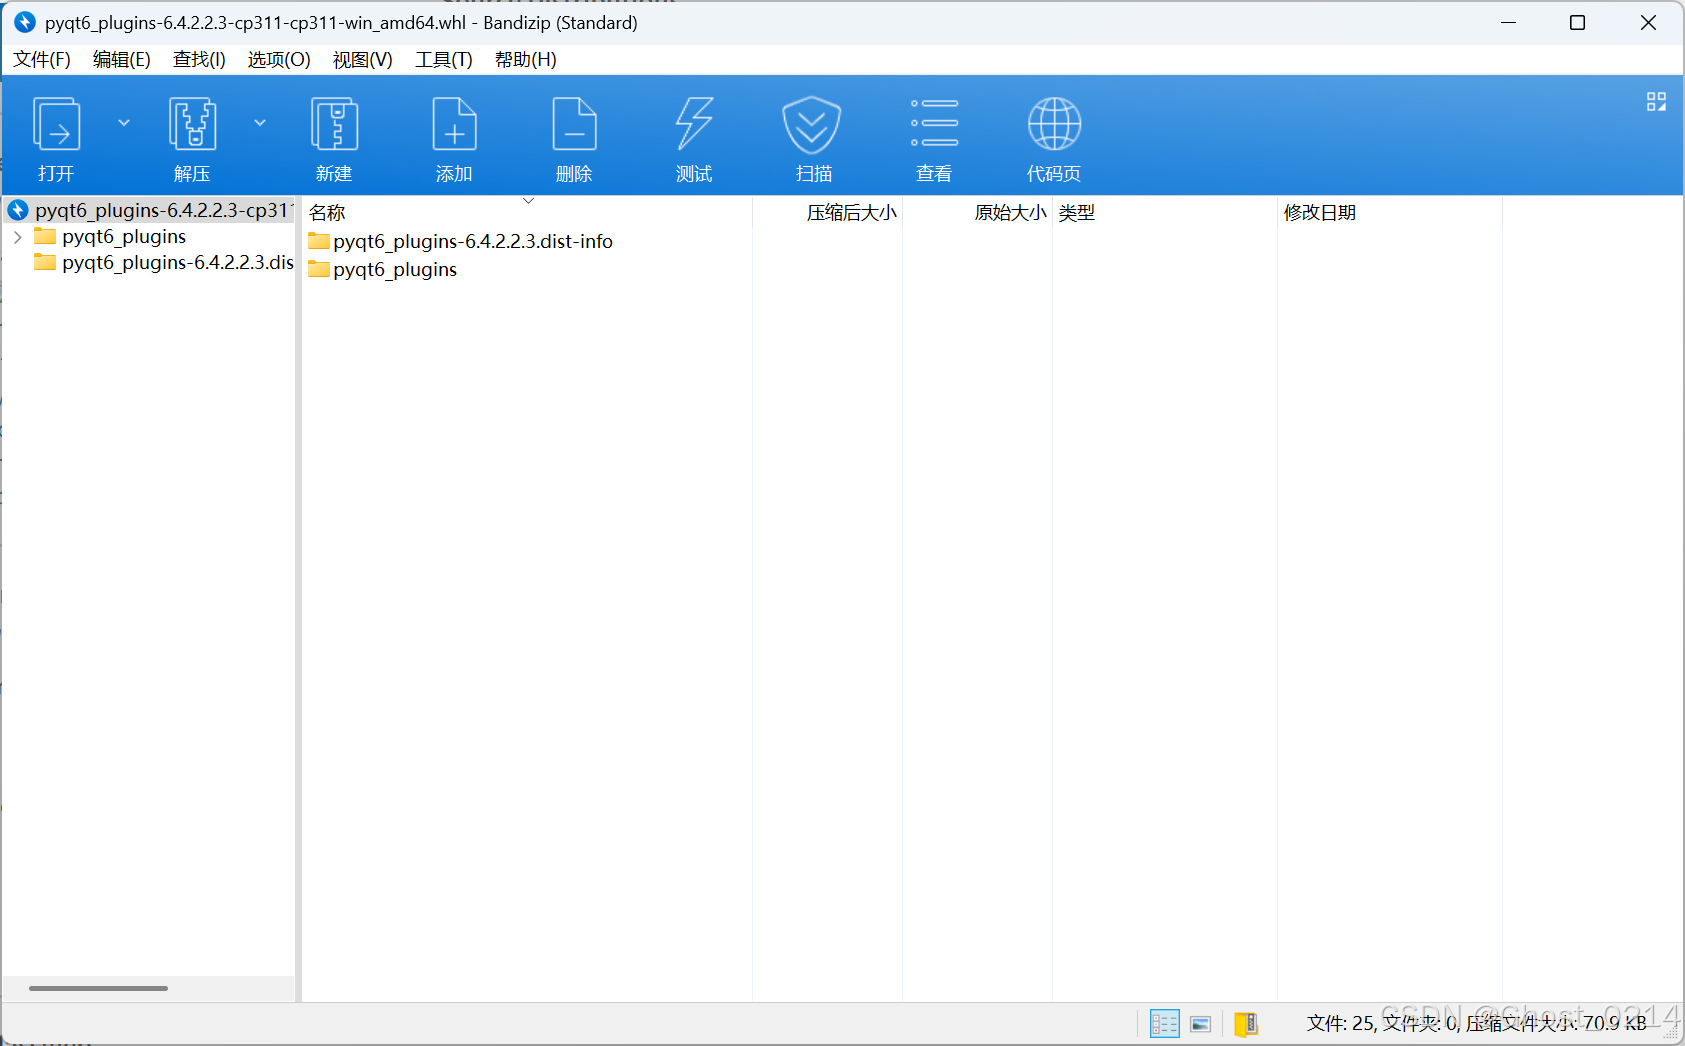Screen dimensions: 1685x1046
Task: Expand the pyqt6_plugins tree folder chevron
Action: pyautogui.click(x=17, y=237)
